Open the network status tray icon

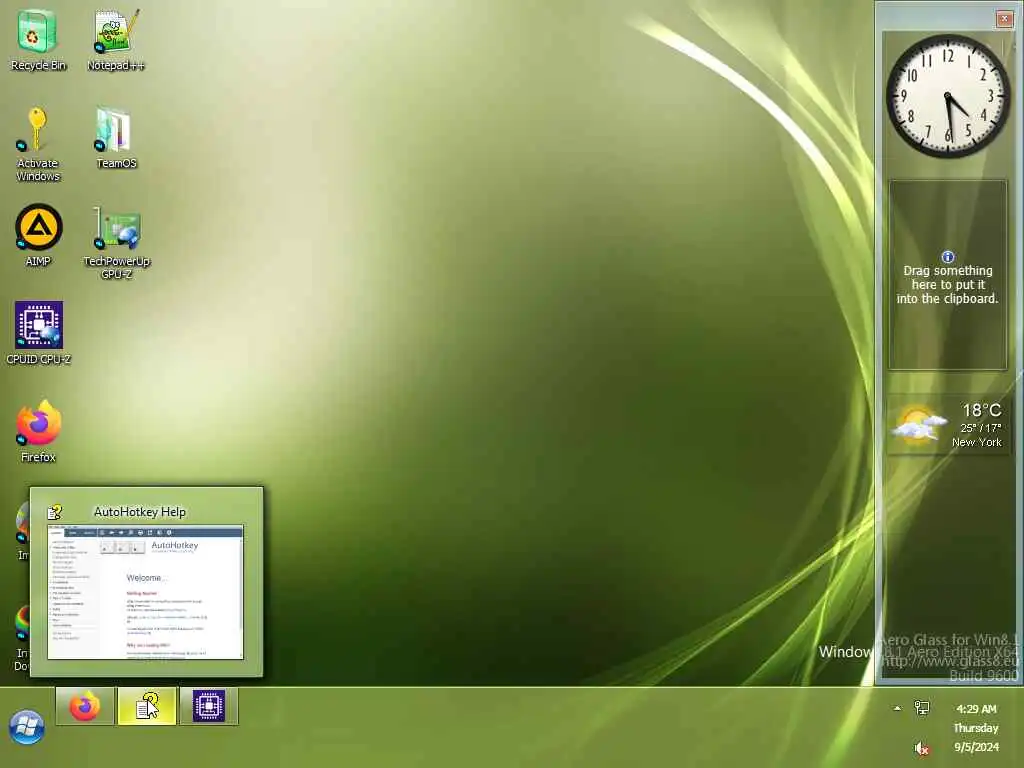point(922,708)
